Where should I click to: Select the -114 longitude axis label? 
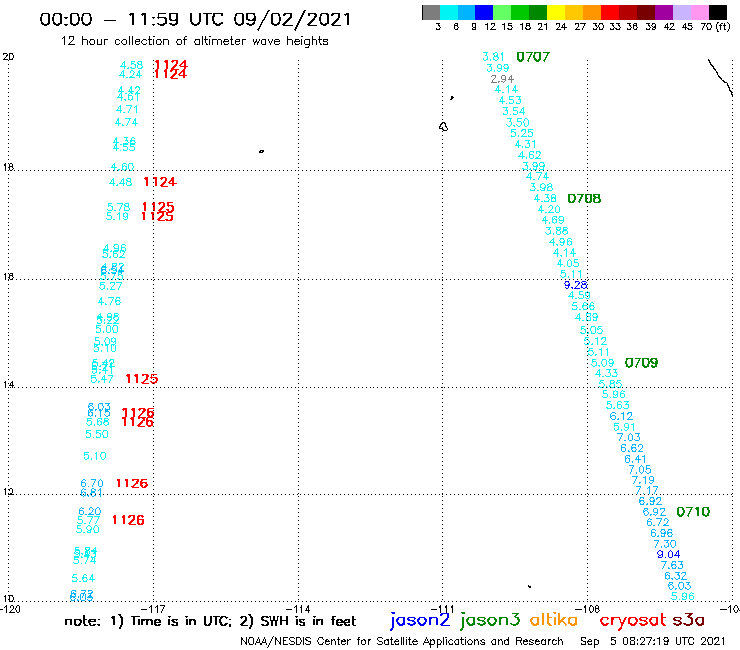(298, 609)
